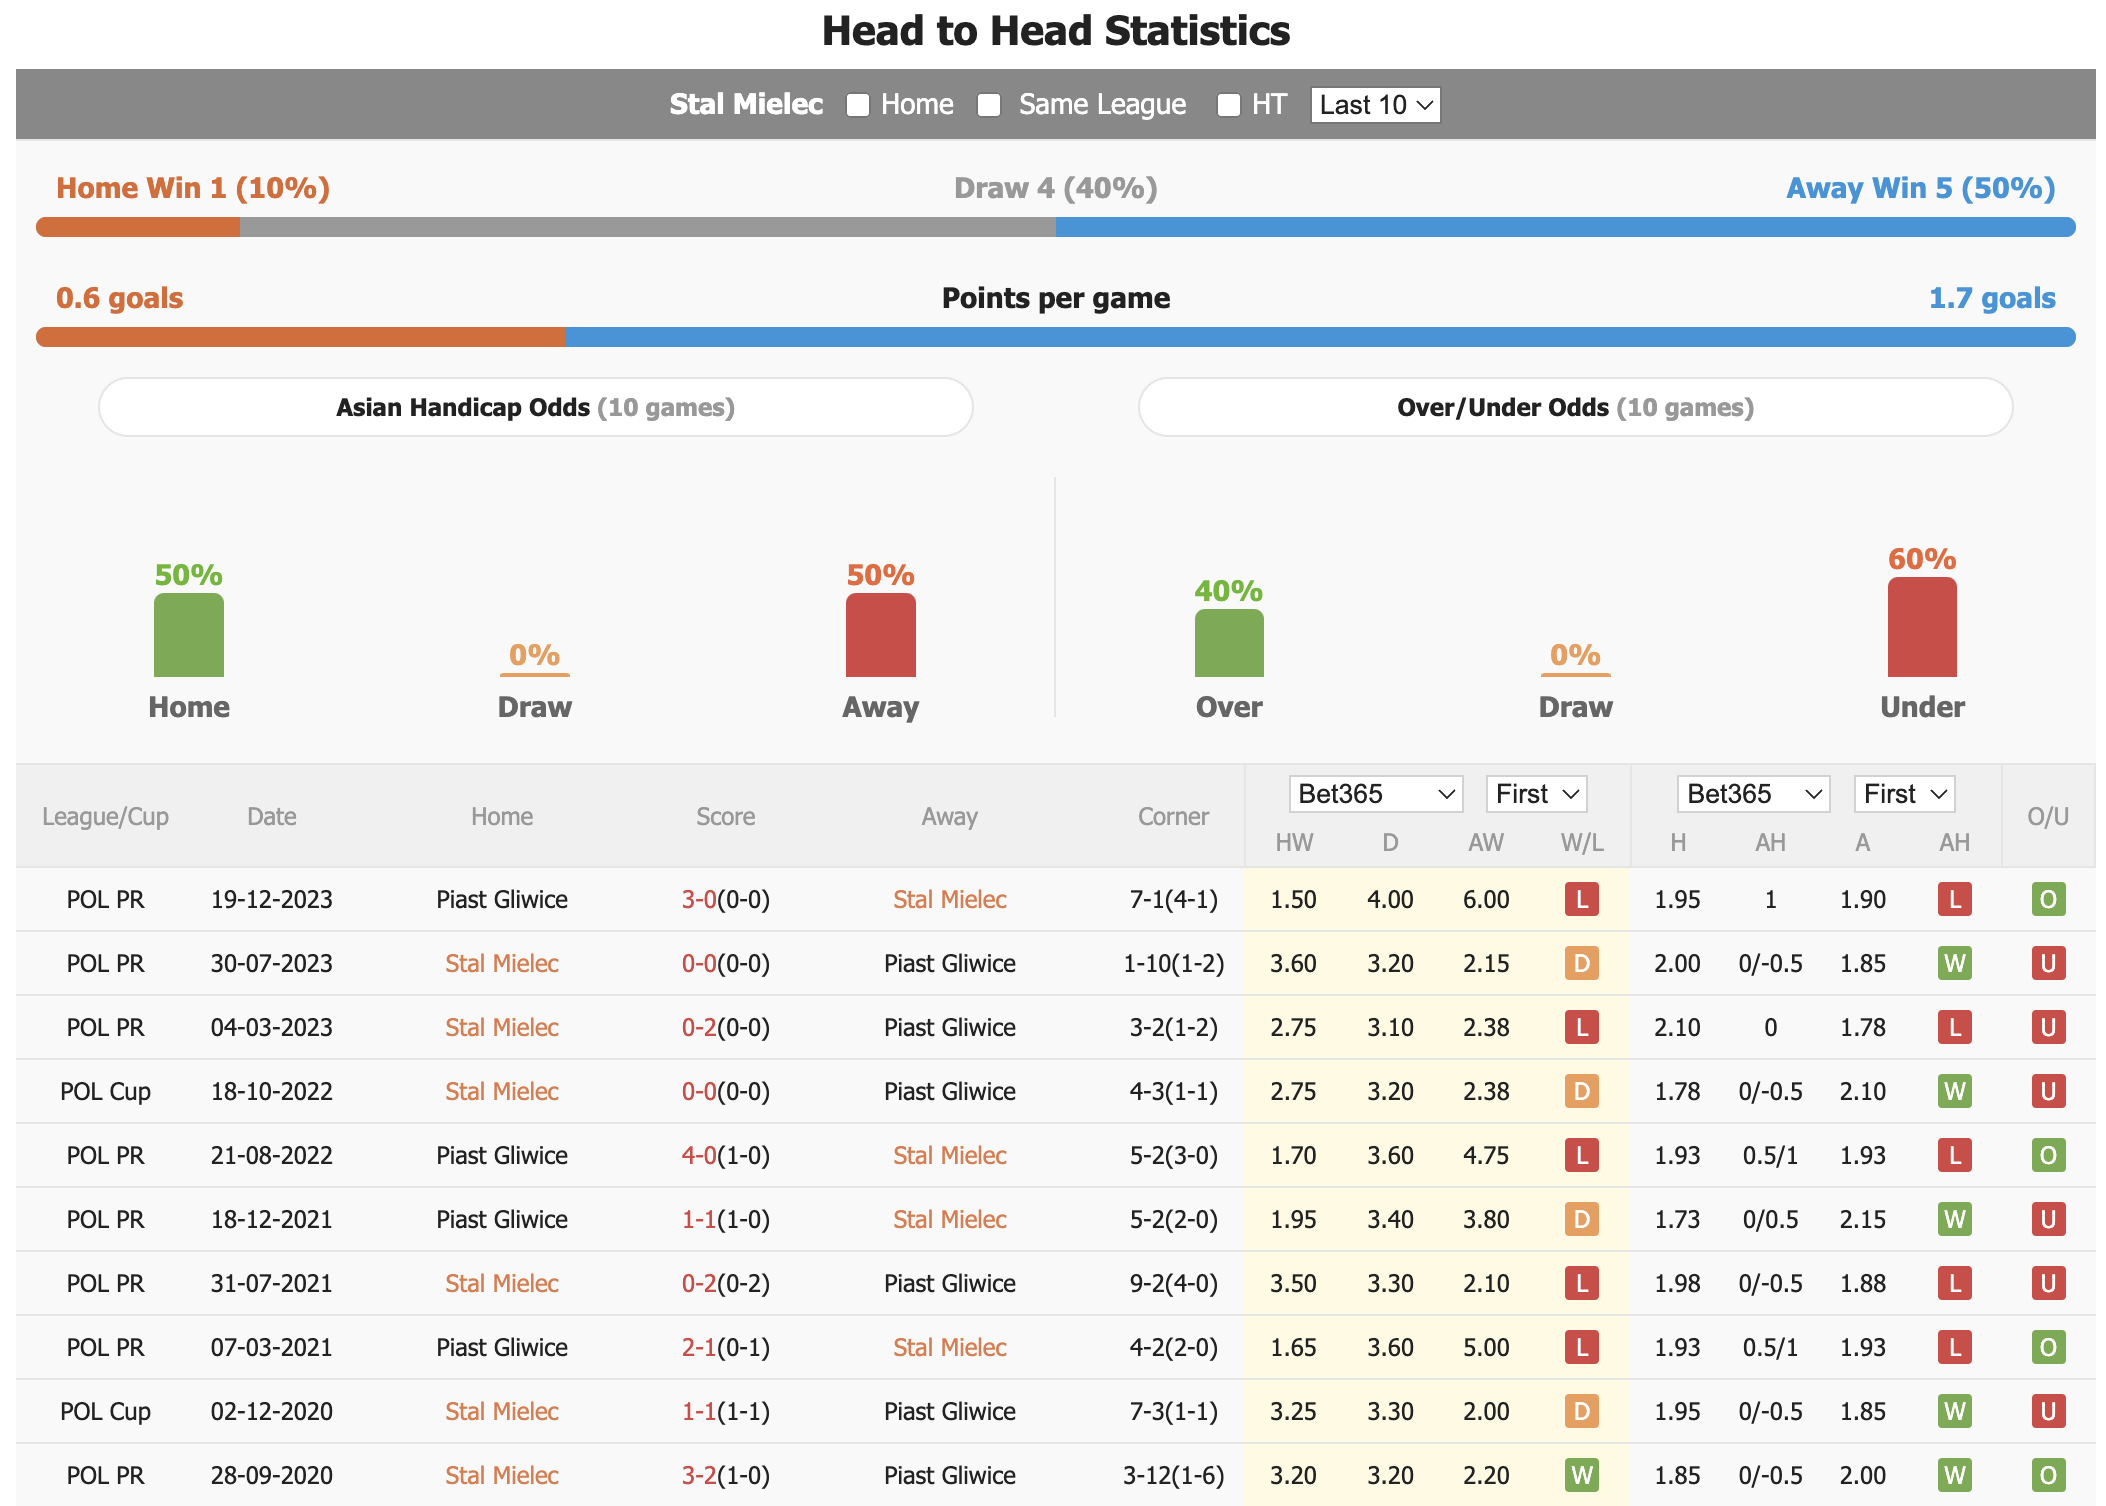
Task: Click the orange Home Win progress segment
Action: point(138,227)
